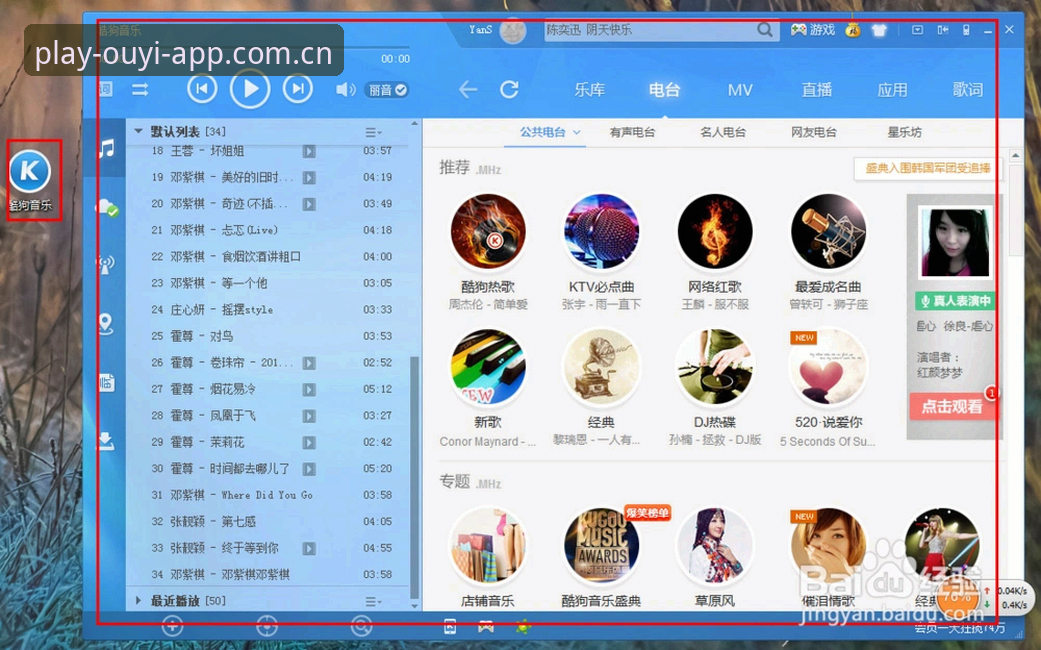1041x650 pixels.
Task: Skip to previous track
Action: (202, 89)
